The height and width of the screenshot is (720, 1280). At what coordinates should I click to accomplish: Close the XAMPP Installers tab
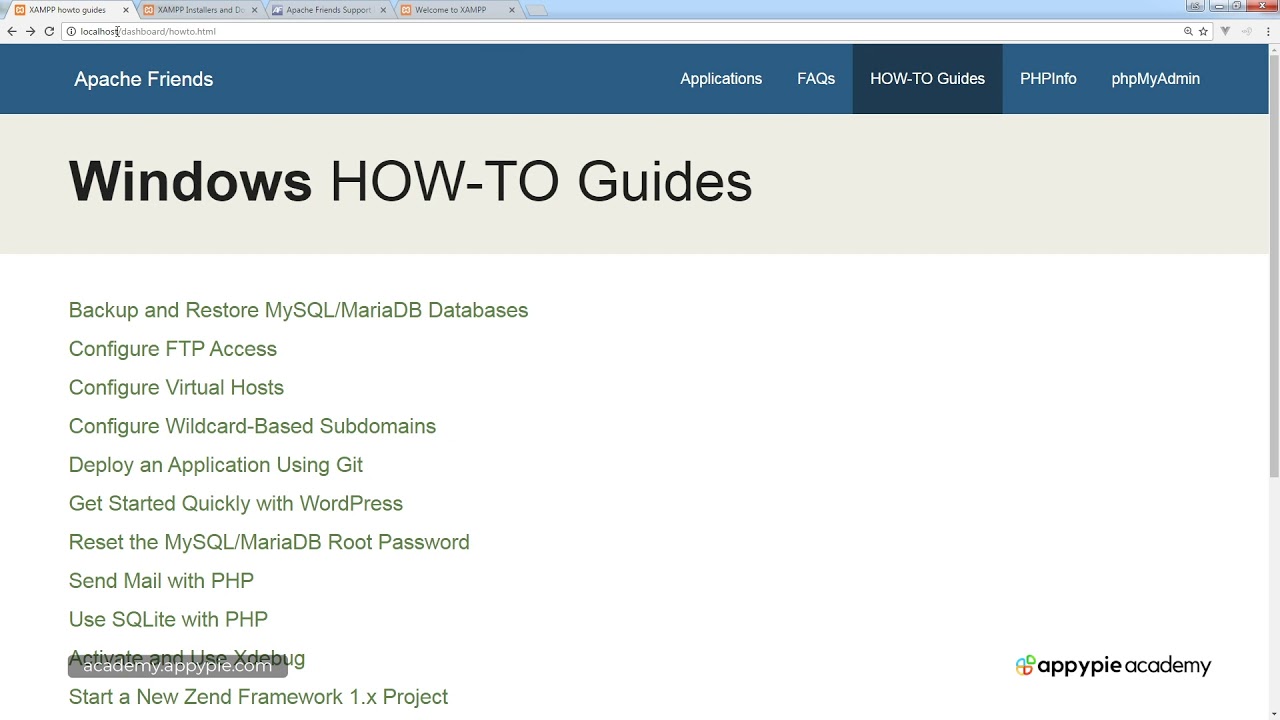click(x=254, y=10)
